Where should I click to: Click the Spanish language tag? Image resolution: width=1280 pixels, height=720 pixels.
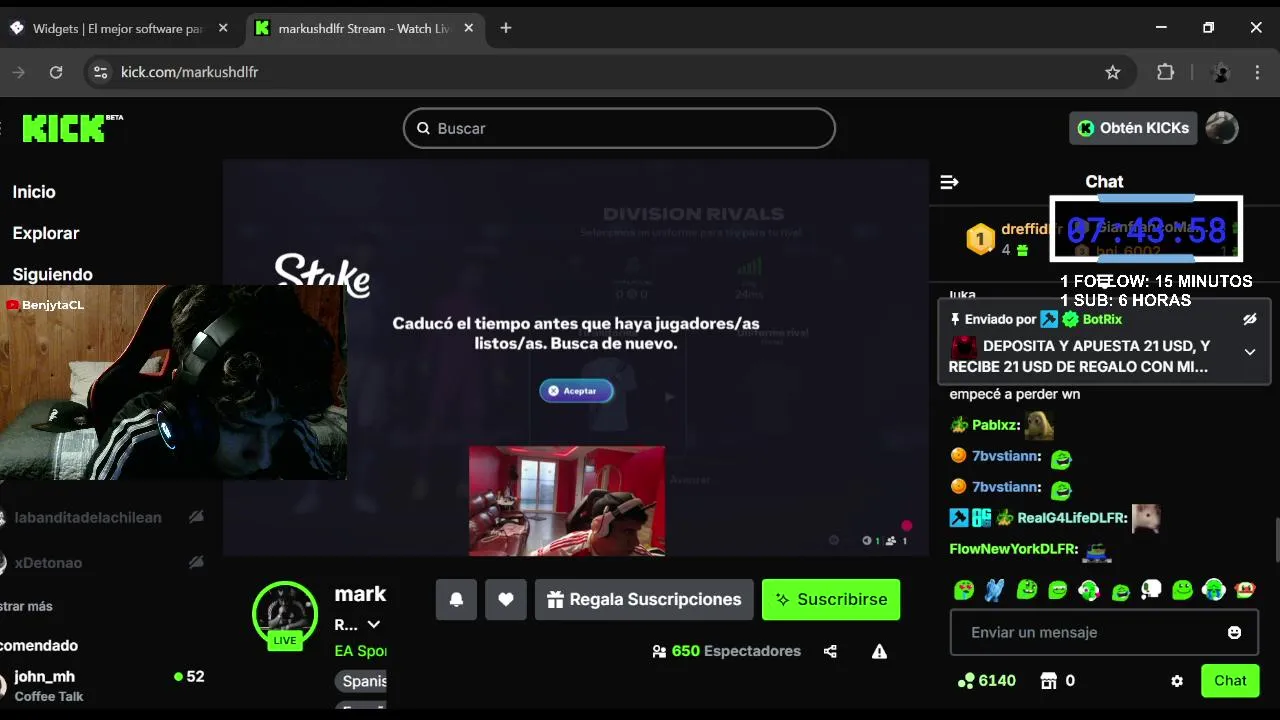coord(361,681)
